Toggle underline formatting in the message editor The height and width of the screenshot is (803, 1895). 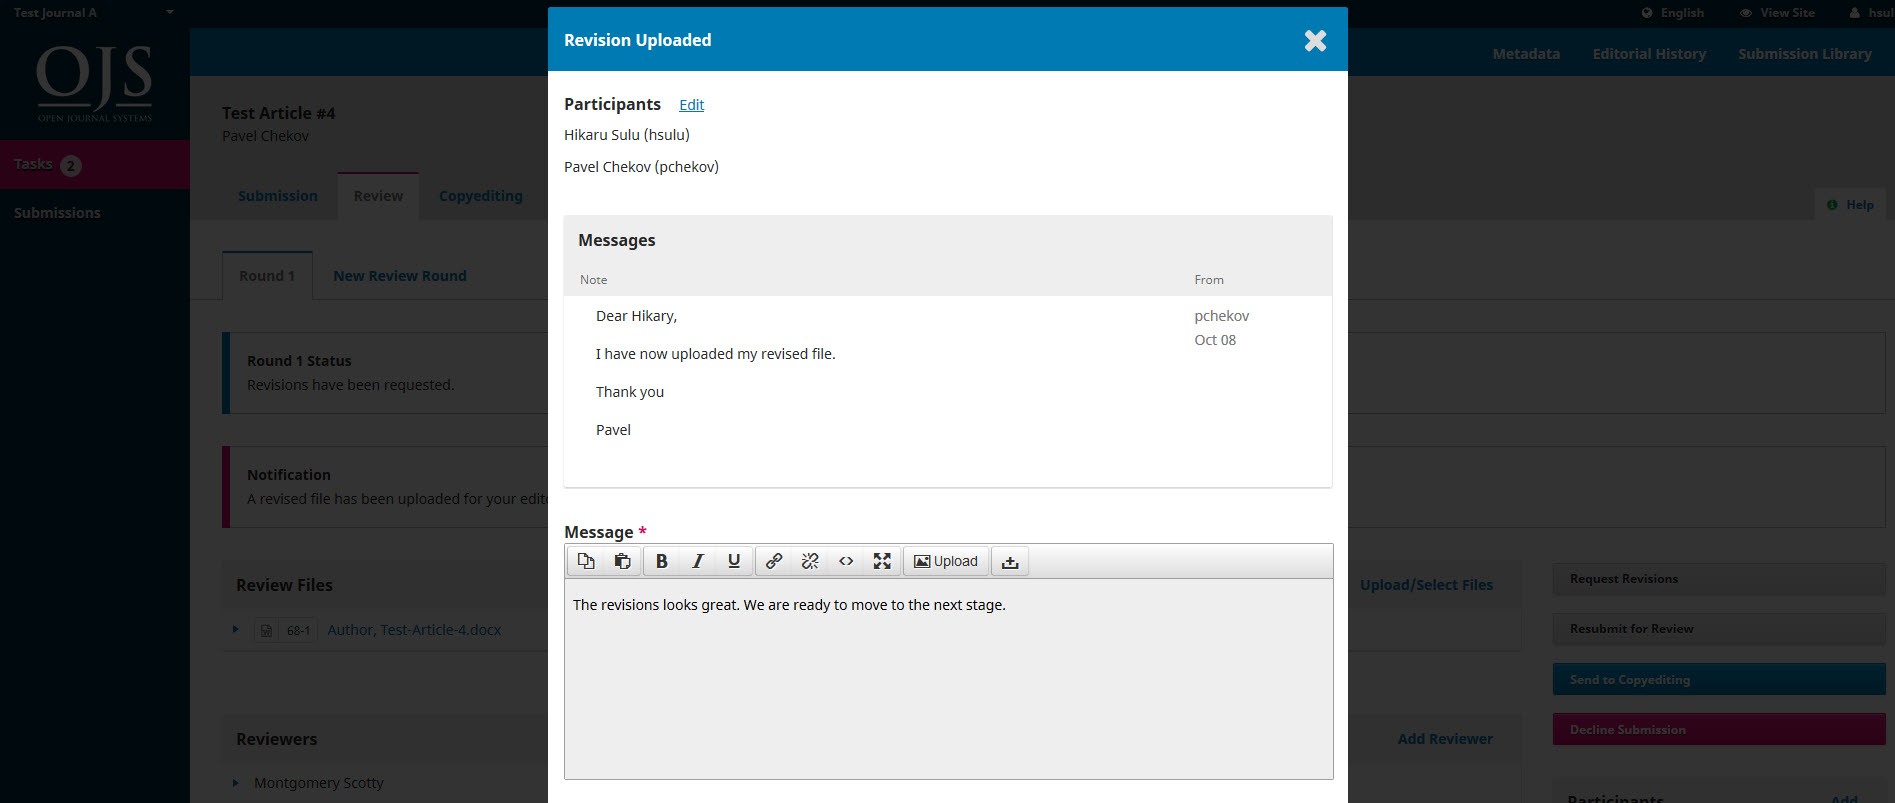[733, 561]
